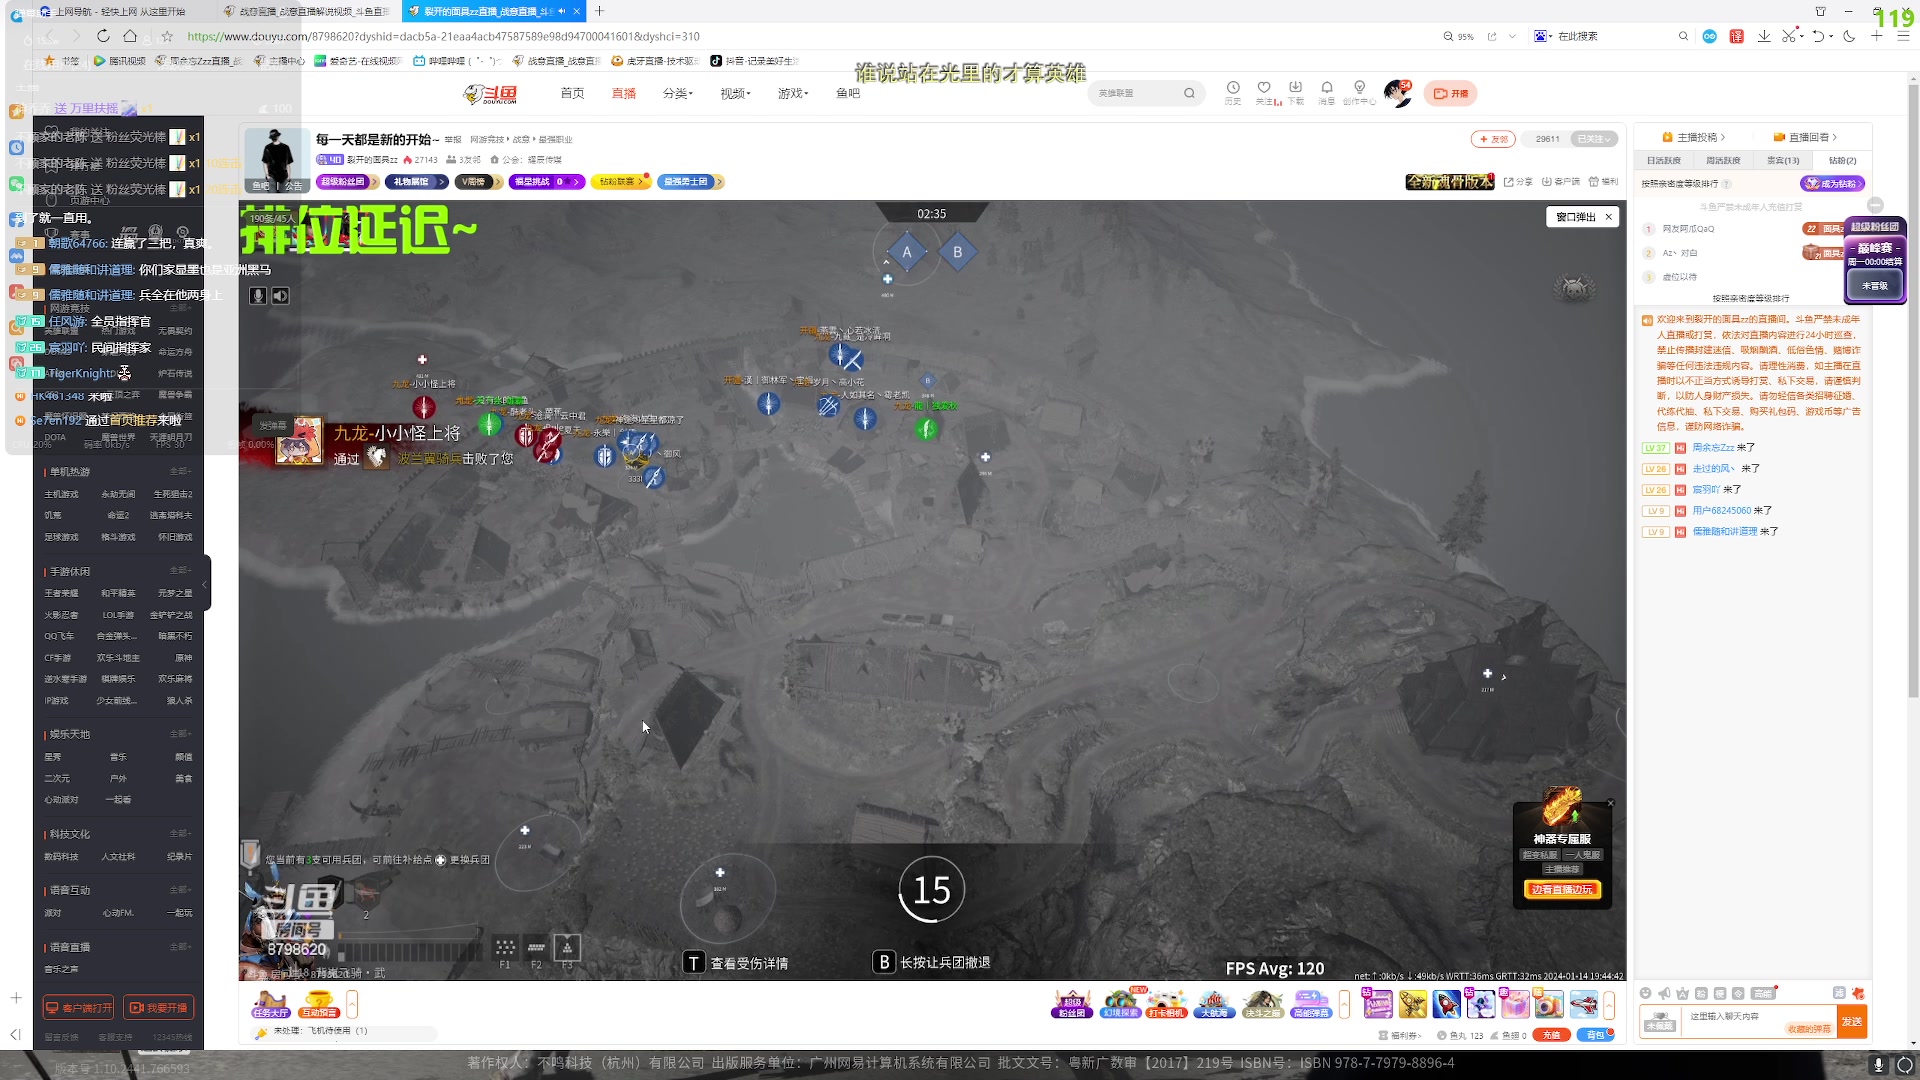This screenshot has height=1080, width=1920.
Task: Click the search magnifier in Douyu search box
Action: [x=1189, y=93]
